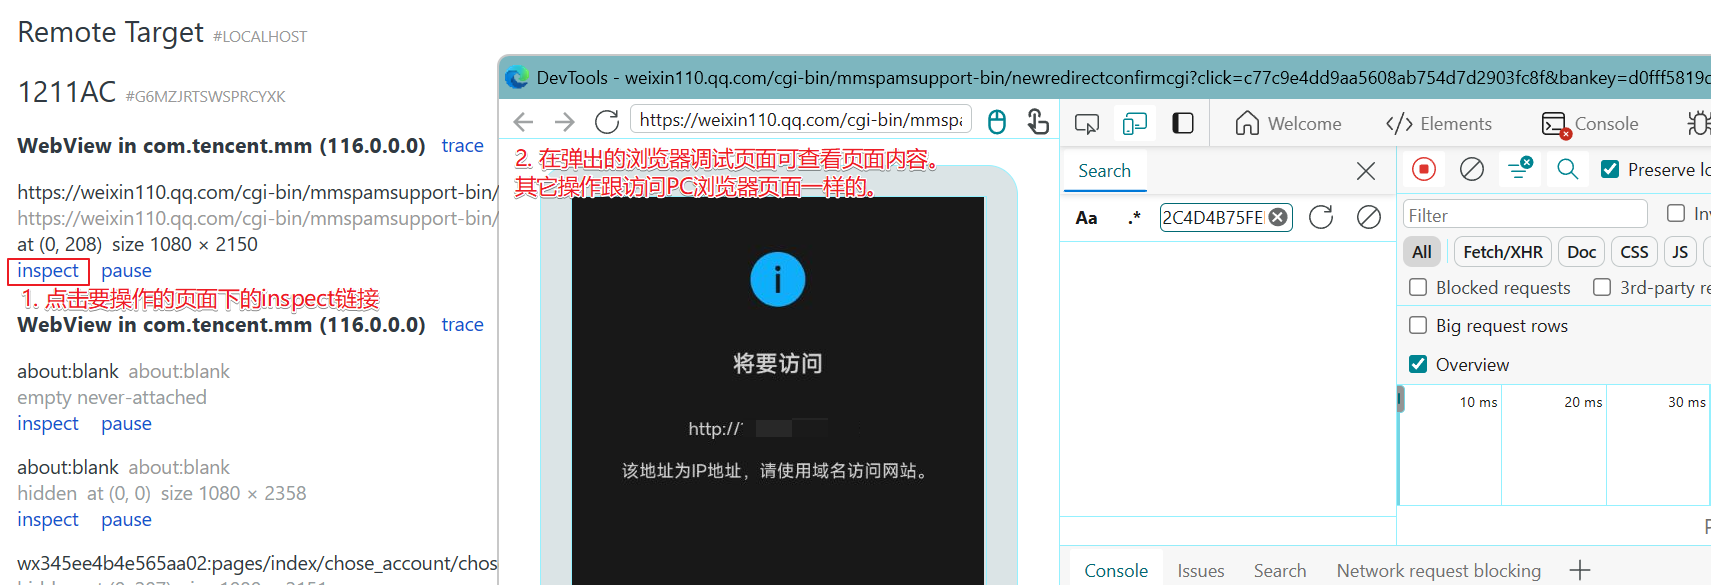Open the Welcome tab

point(1288,123)
